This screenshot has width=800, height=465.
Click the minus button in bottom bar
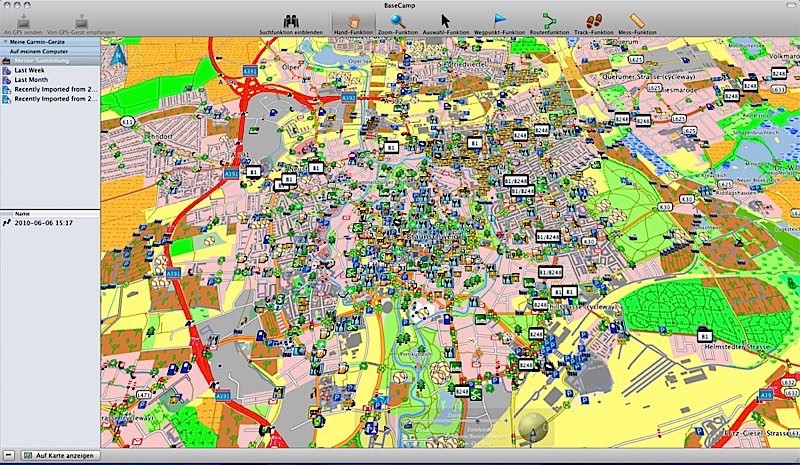8,455
